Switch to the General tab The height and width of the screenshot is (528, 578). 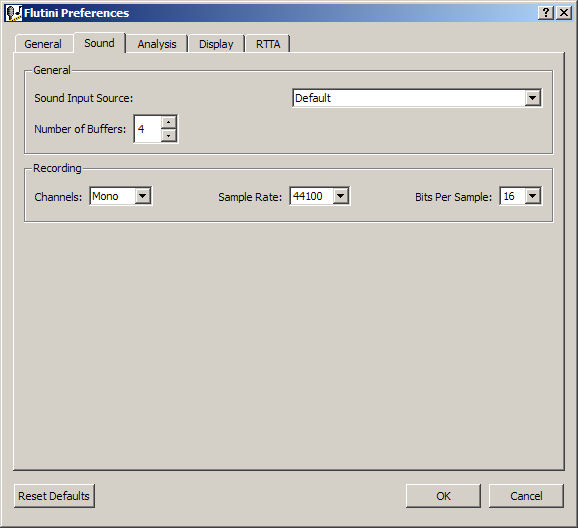pyautogui.click(x=43, y=44)
